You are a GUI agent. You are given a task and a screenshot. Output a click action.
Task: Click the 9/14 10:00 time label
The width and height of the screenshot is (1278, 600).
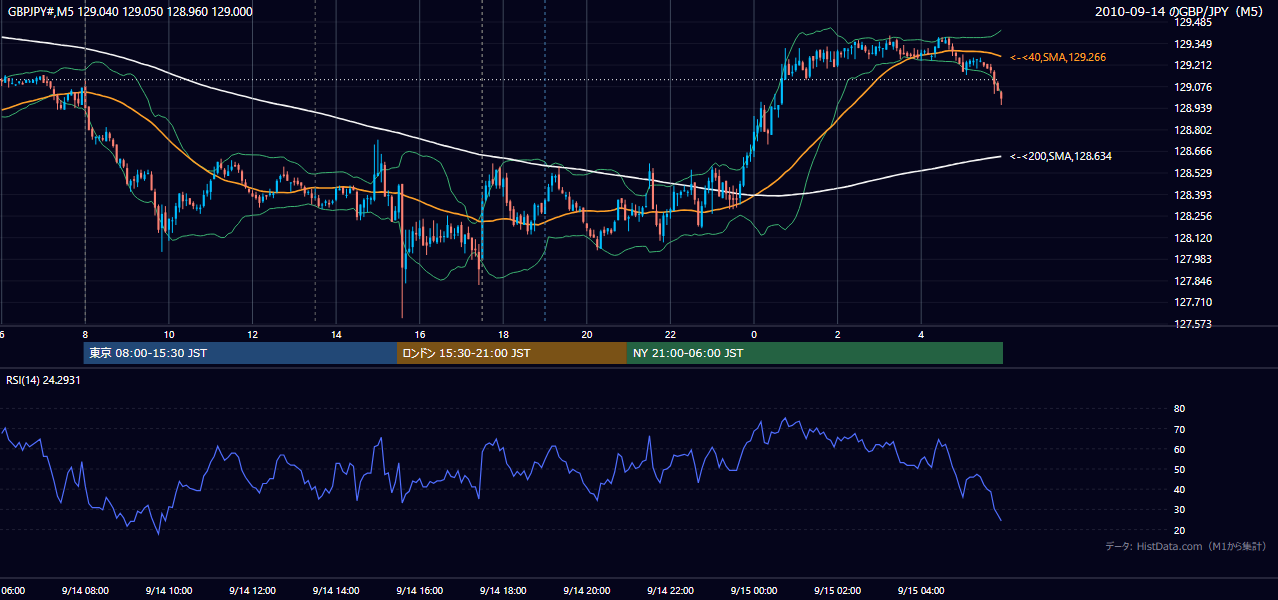click(168, 591)
